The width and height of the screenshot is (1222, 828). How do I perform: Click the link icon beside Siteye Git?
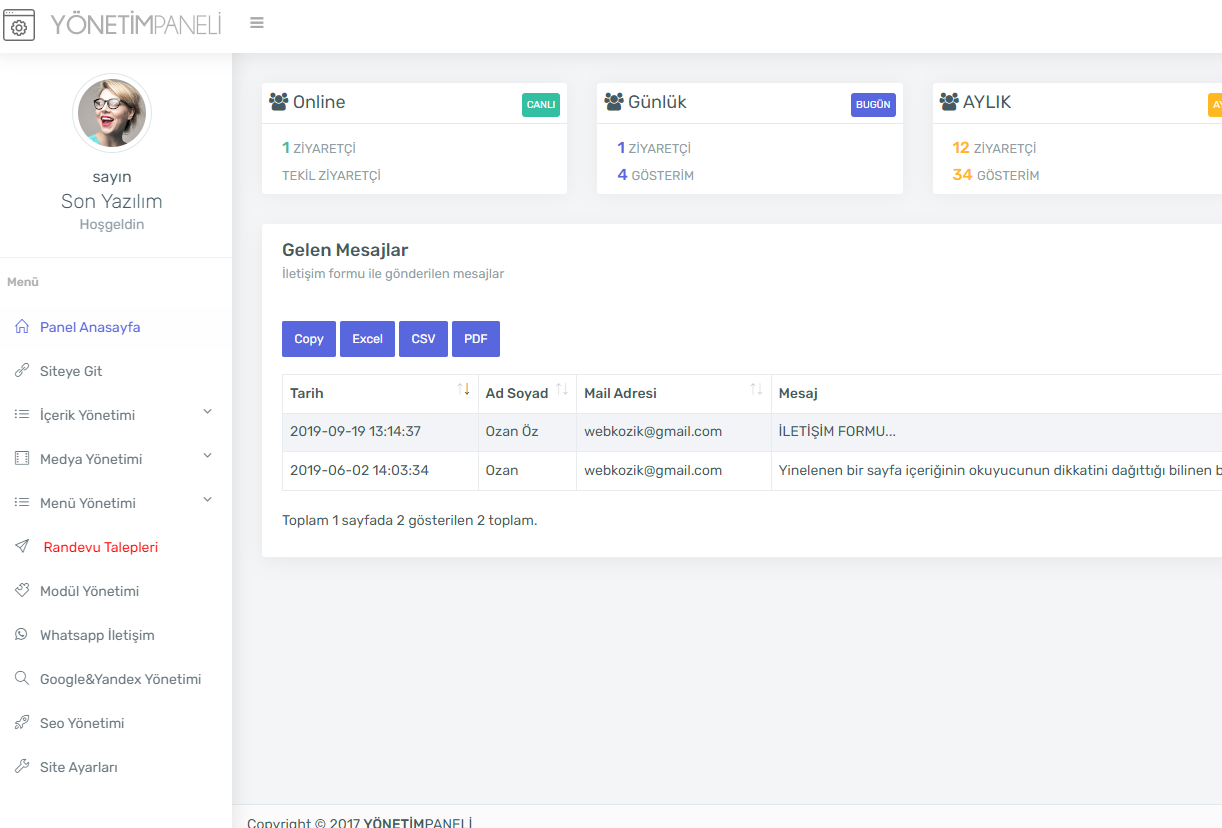(22, 371)
